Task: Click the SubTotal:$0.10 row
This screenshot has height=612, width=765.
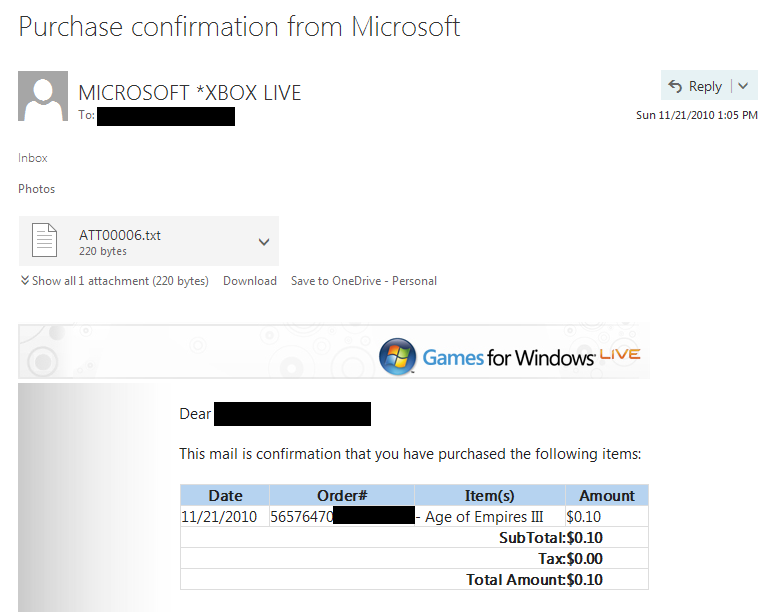Action: 414,537
